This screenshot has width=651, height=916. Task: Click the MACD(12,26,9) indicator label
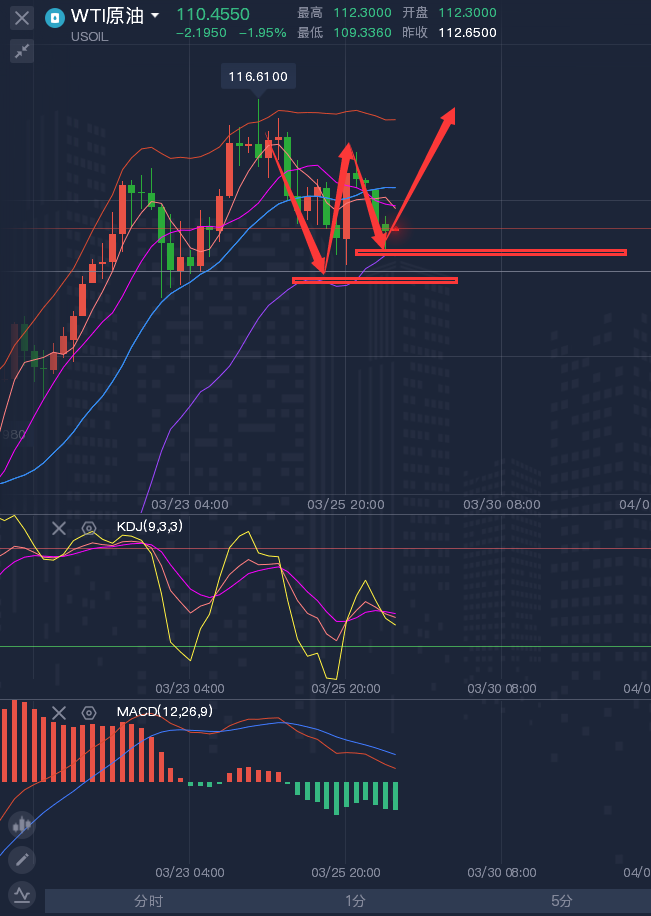pyautogui.click(x=164, y=712)
